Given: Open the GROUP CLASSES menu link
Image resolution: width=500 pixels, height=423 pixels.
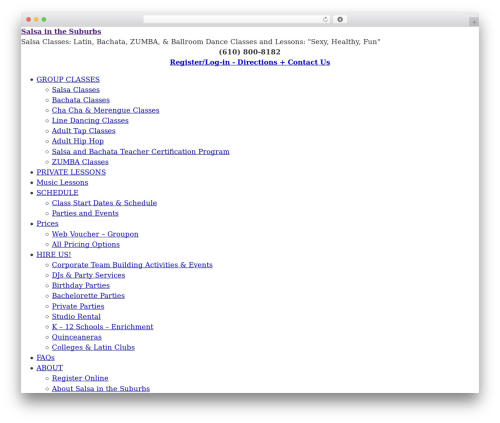Looking at the screenshot, I should pos(68,79).
